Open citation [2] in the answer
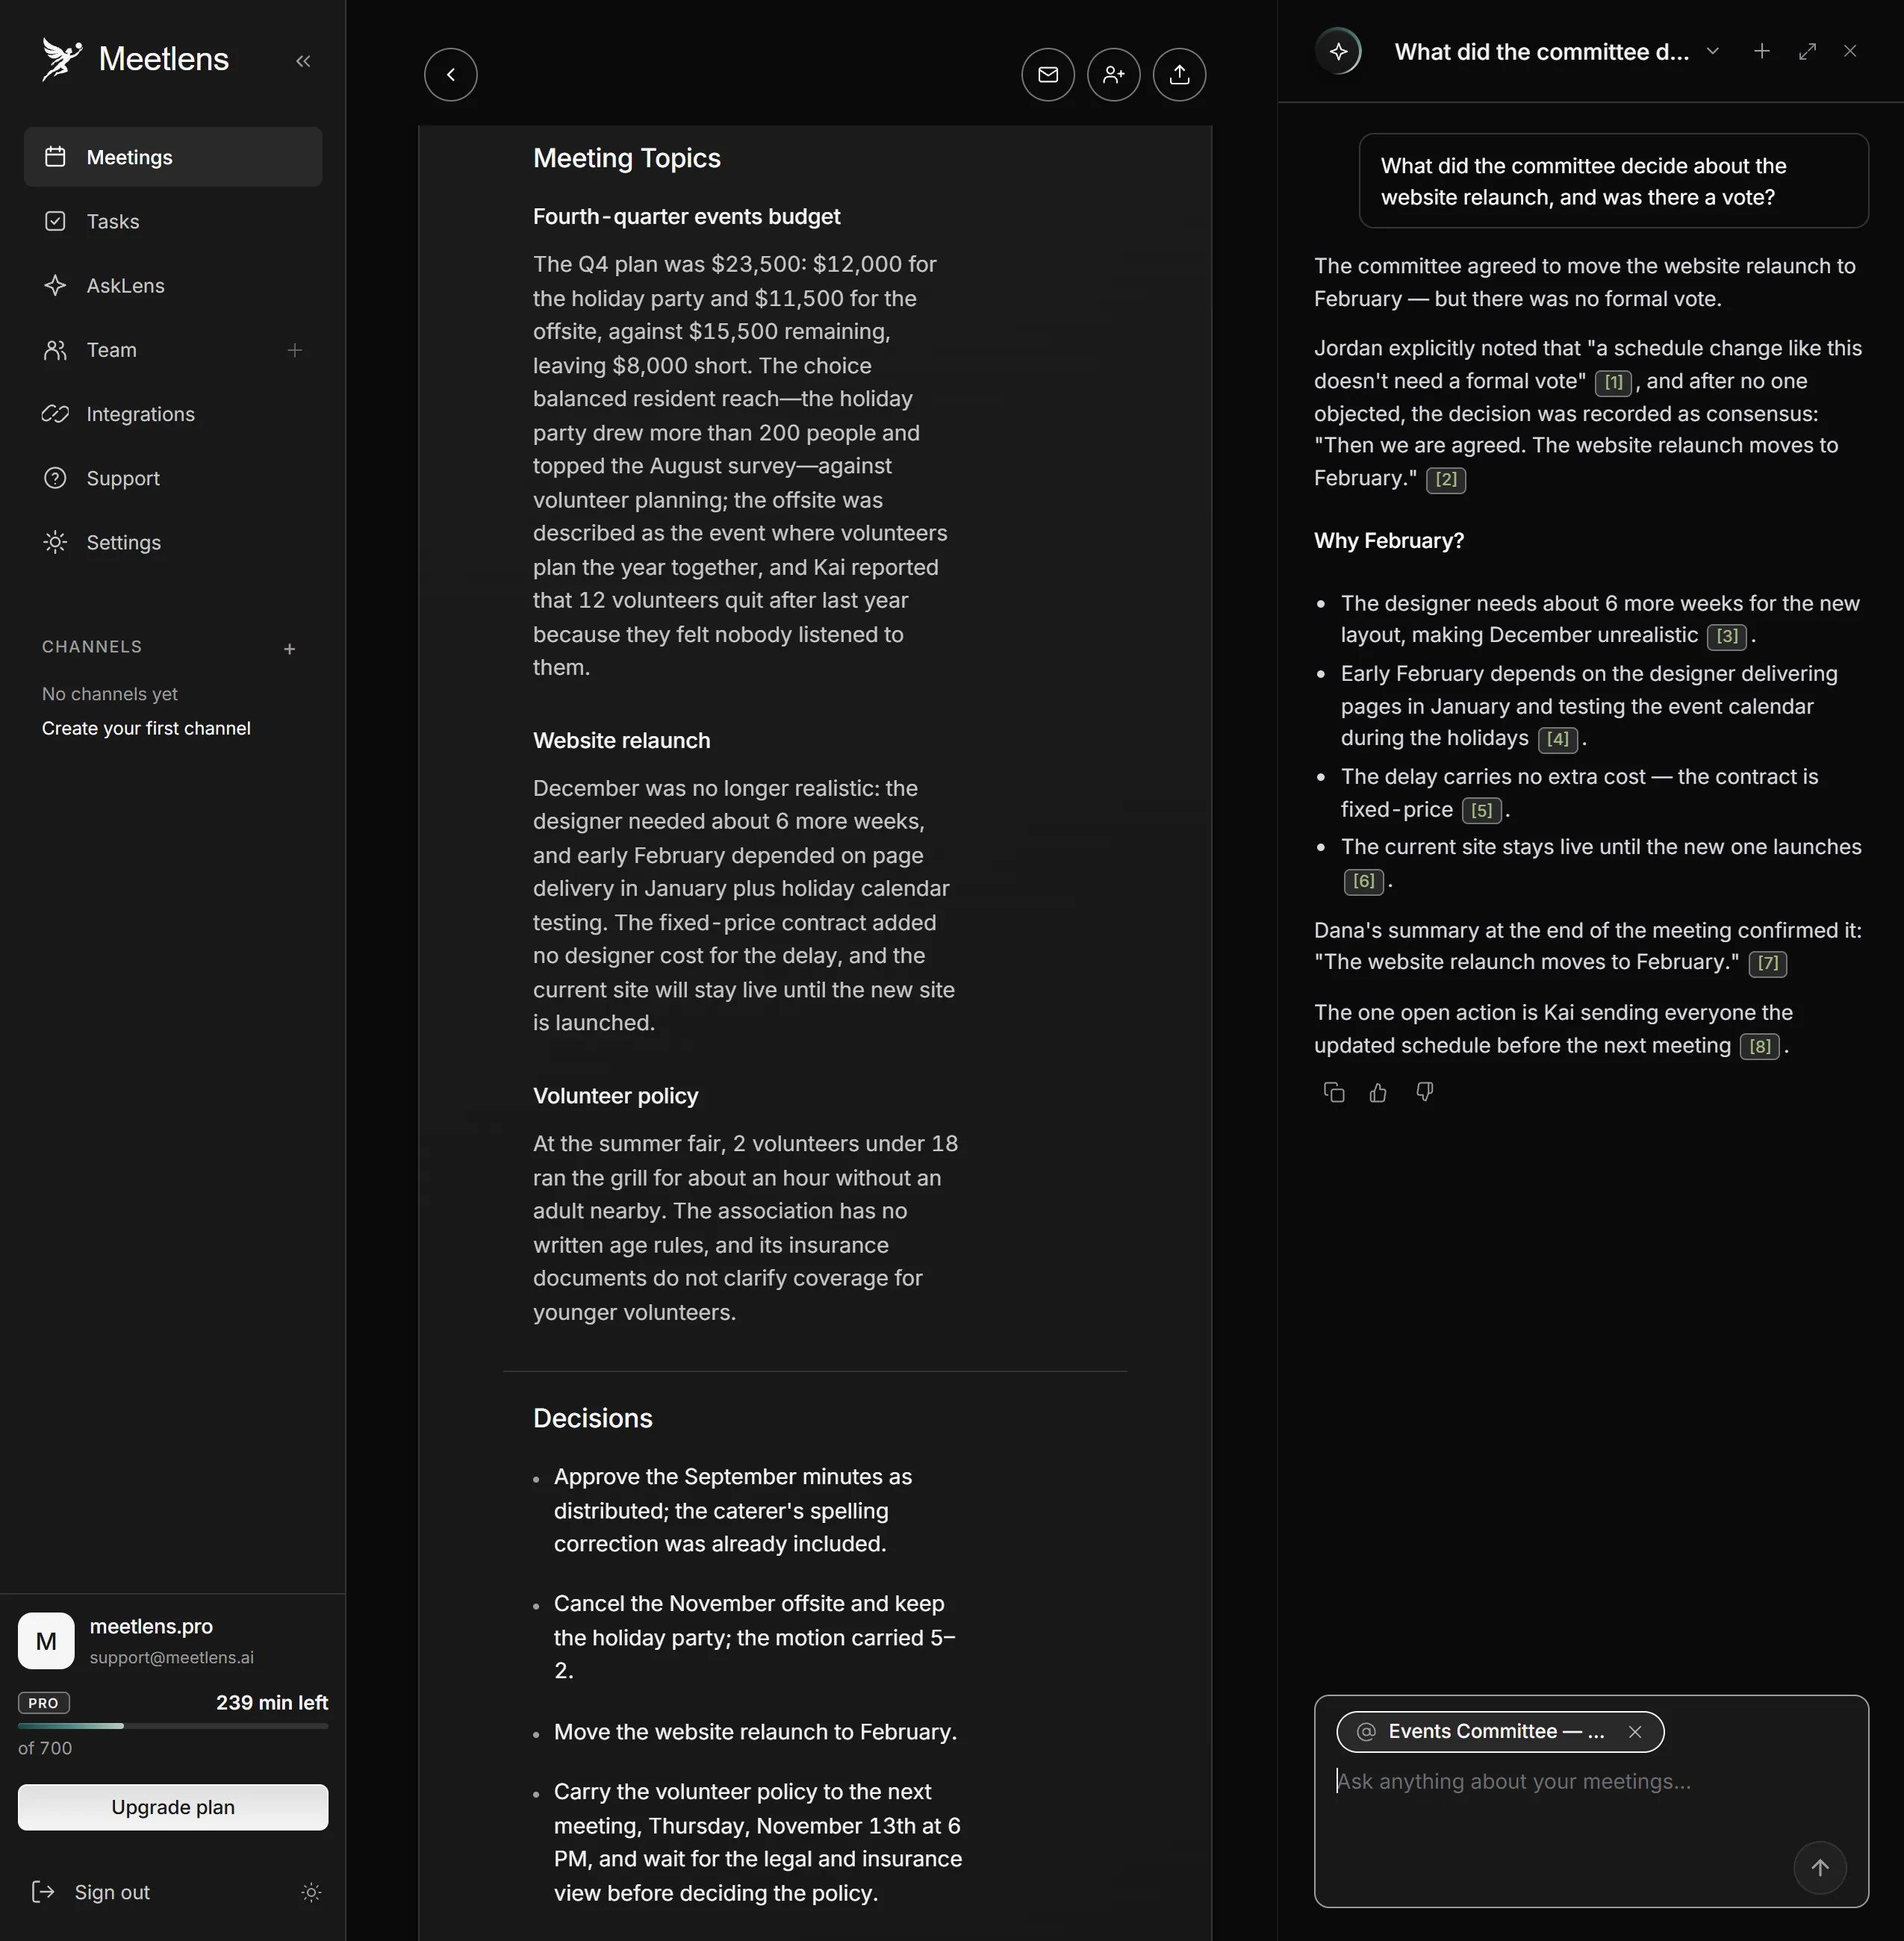Image resolution: width=1904 pixels, height=1941 pixels. [x=1446, y=479]
